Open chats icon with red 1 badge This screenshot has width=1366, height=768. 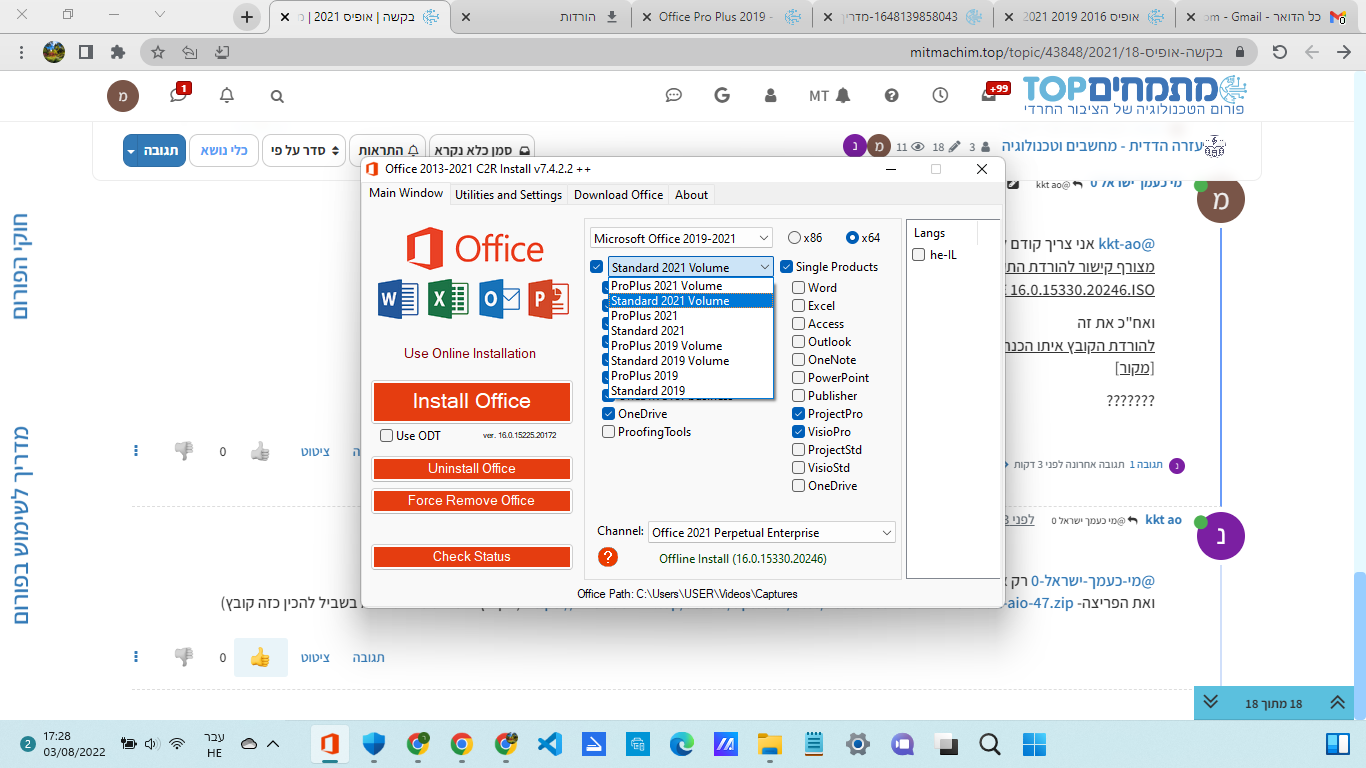click(x=179, y=94)
